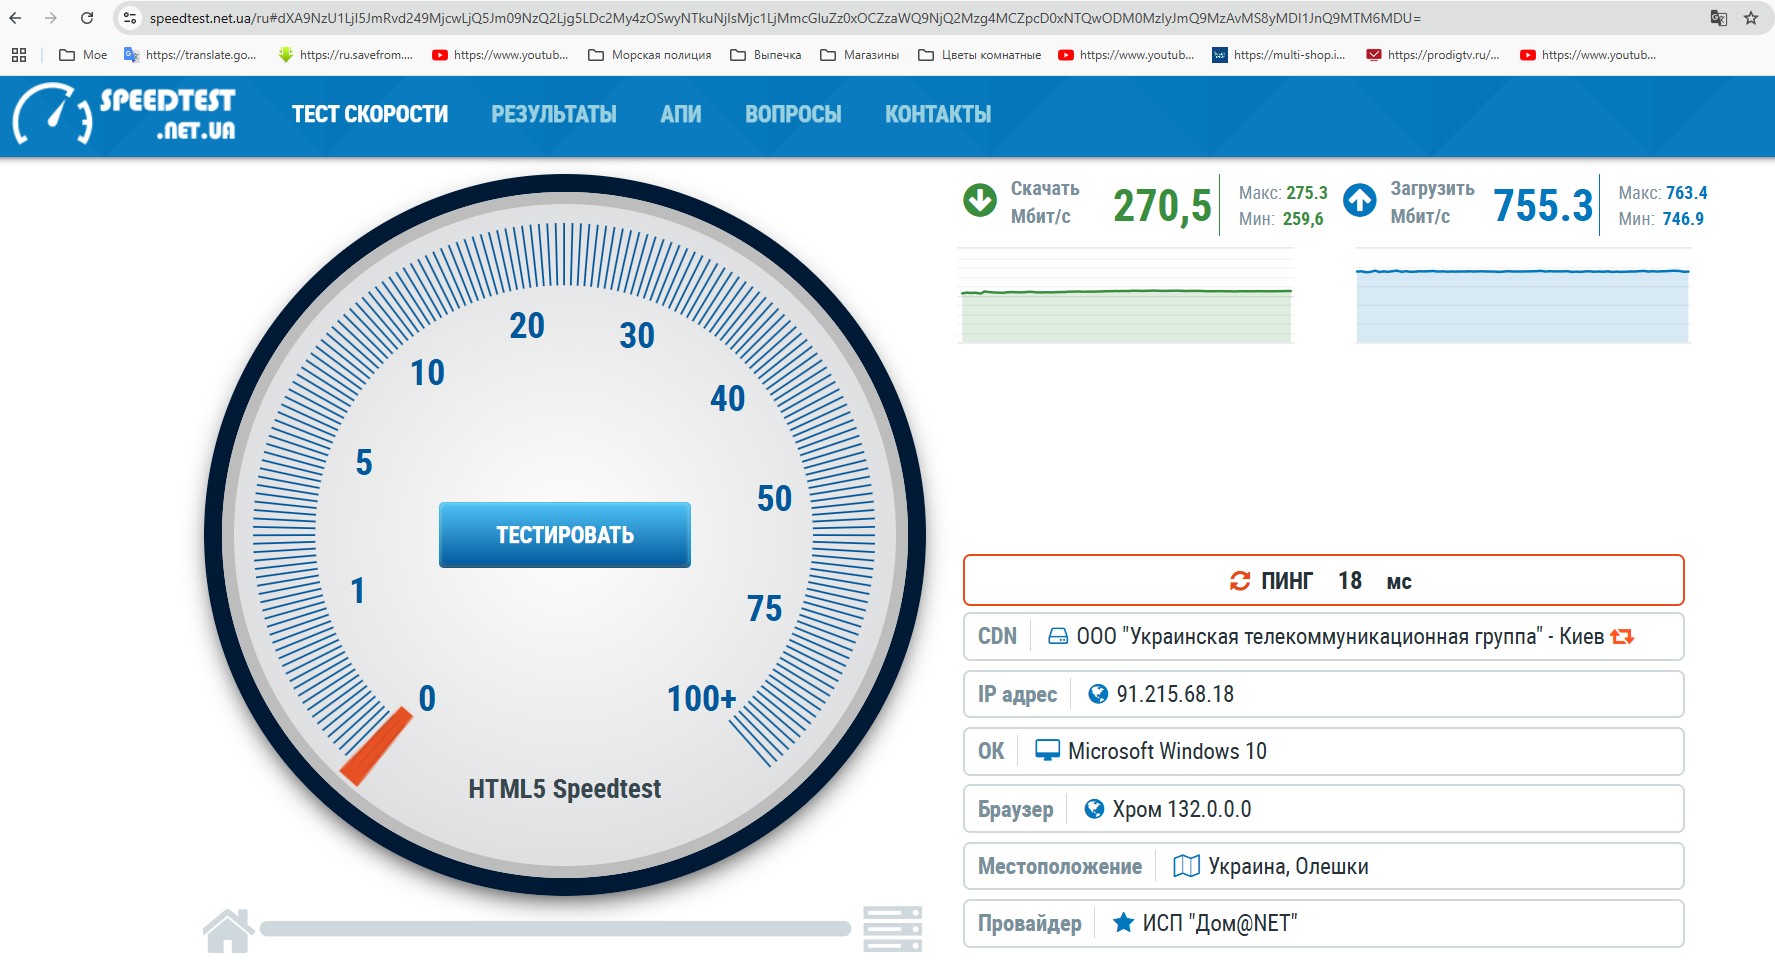The height and width of the screenshot is (979, 1775).
Task: Start the test with the ТЕСТИРОВАТЬ button
Action: [x=565, y=535]
